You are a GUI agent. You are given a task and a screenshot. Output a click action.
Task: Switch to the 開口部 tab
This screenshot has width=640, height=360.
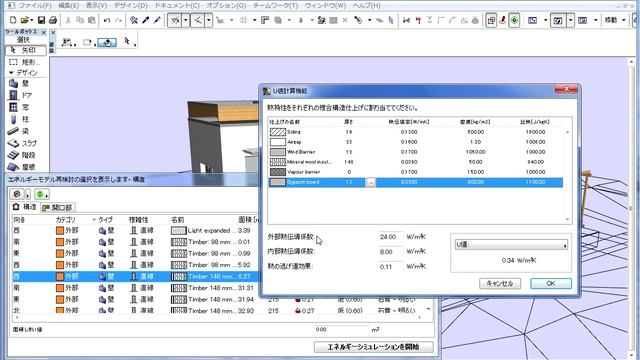[57, 207]
